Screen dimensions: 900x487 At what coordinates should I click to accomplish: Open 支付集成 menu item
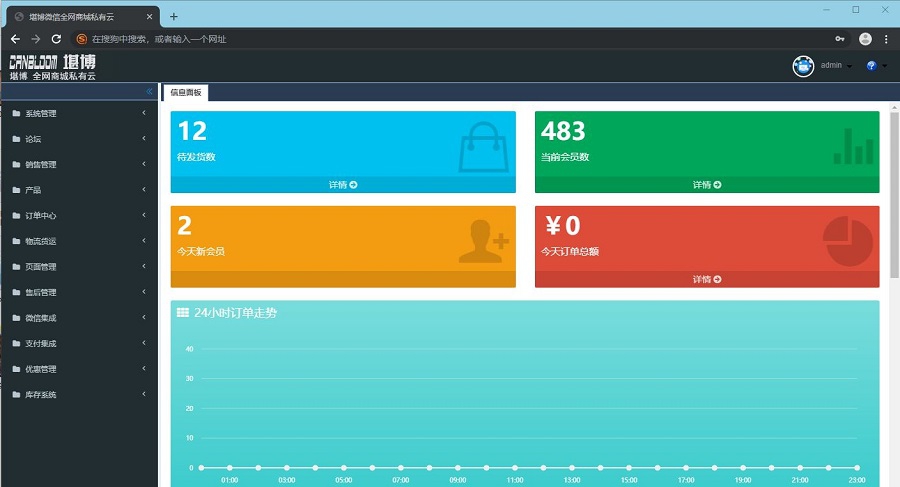[x=79, y=343]
